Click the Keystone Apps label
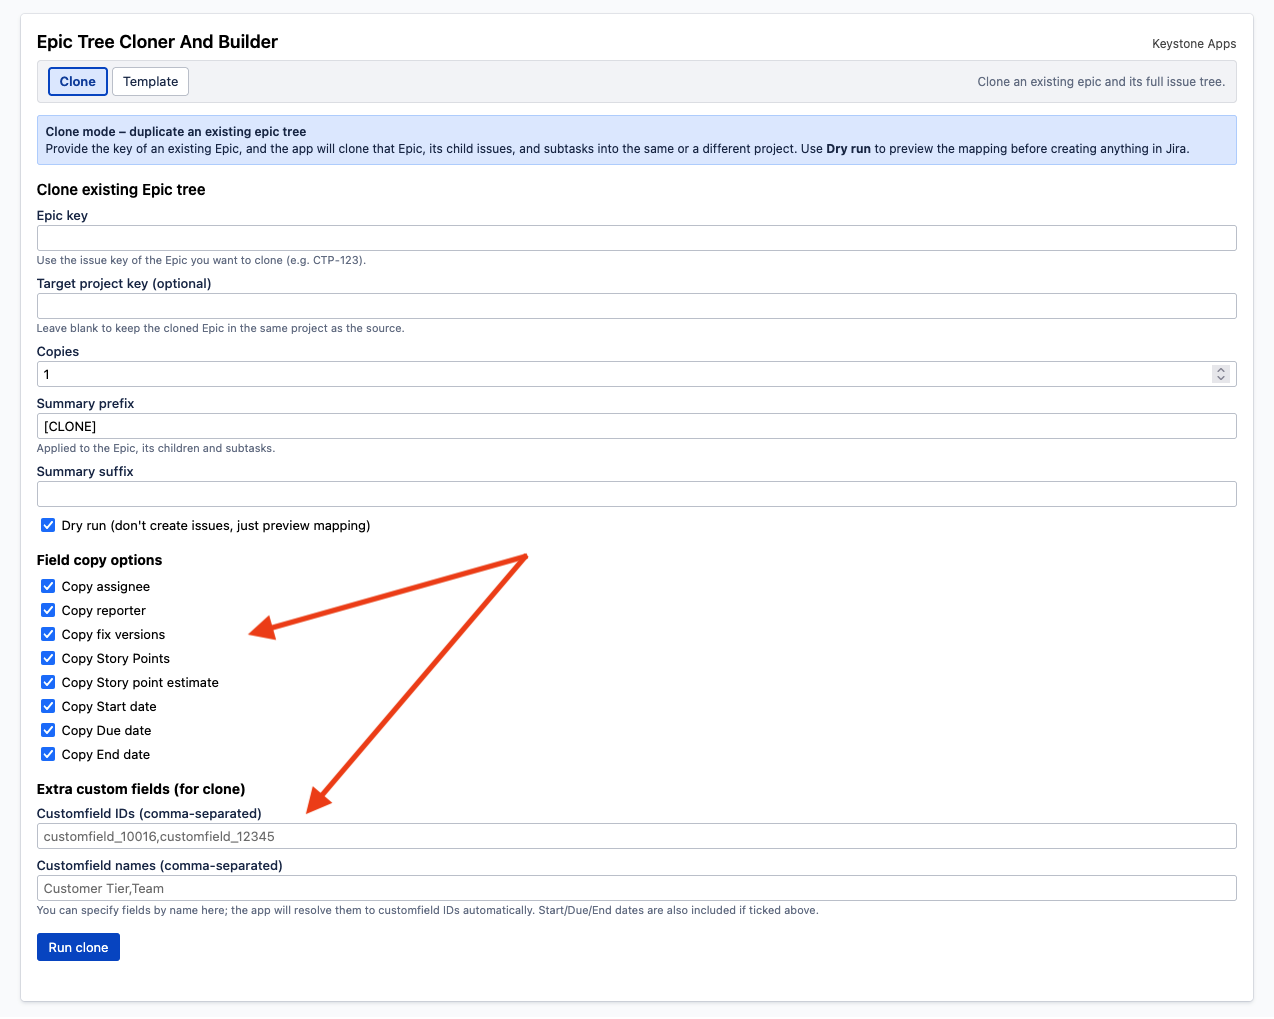 click(1194, 43)
